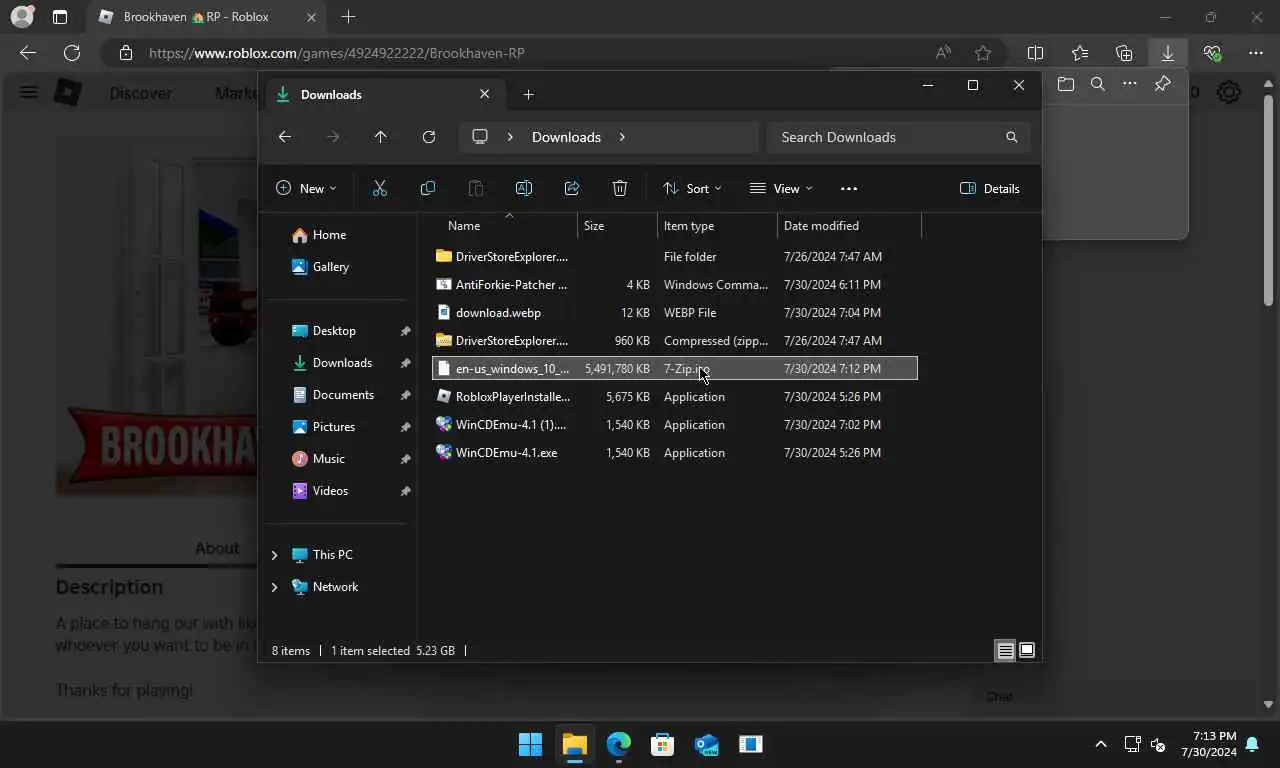Click chevron before Downloads in address bar
Viewport: 1280px width, 768px height.
pos(510,137)
